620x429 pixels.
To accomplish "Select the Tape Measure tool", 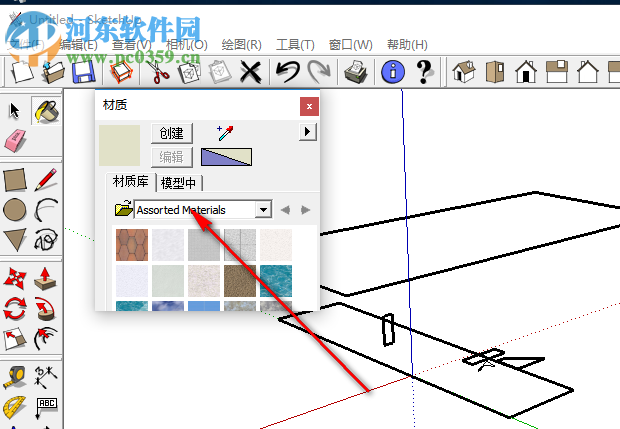I will pyautogui.click(x=15, y=377).
